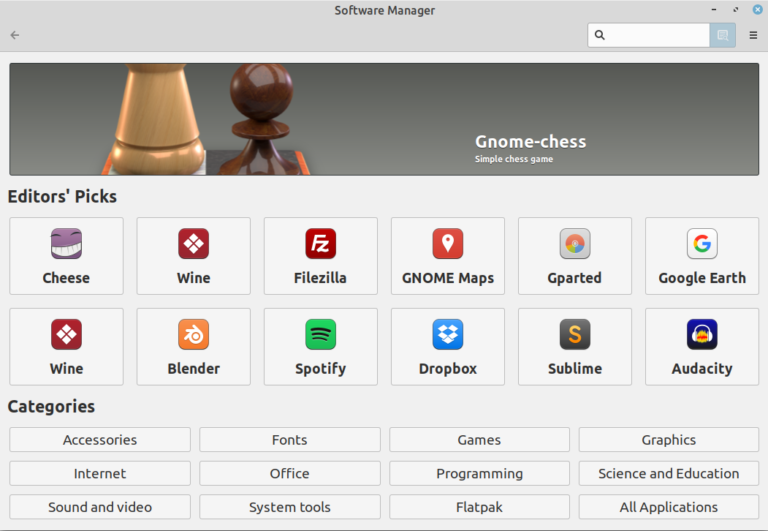Viewport: 768px width, 531px height.
Task: Click inside the search input field
Action: click(x=655, y=35)
